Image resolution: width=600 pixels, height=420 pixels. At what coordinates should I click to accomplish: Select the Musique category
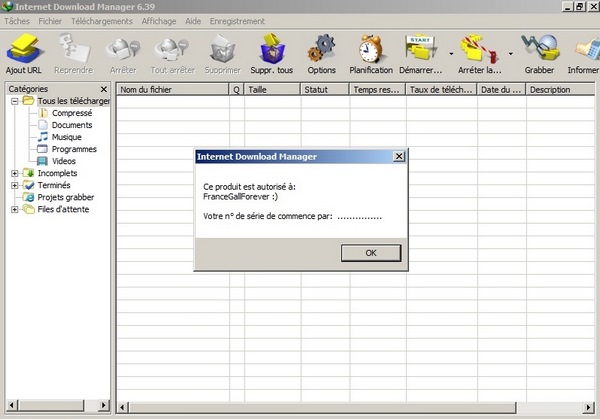[x=67, y=137]
